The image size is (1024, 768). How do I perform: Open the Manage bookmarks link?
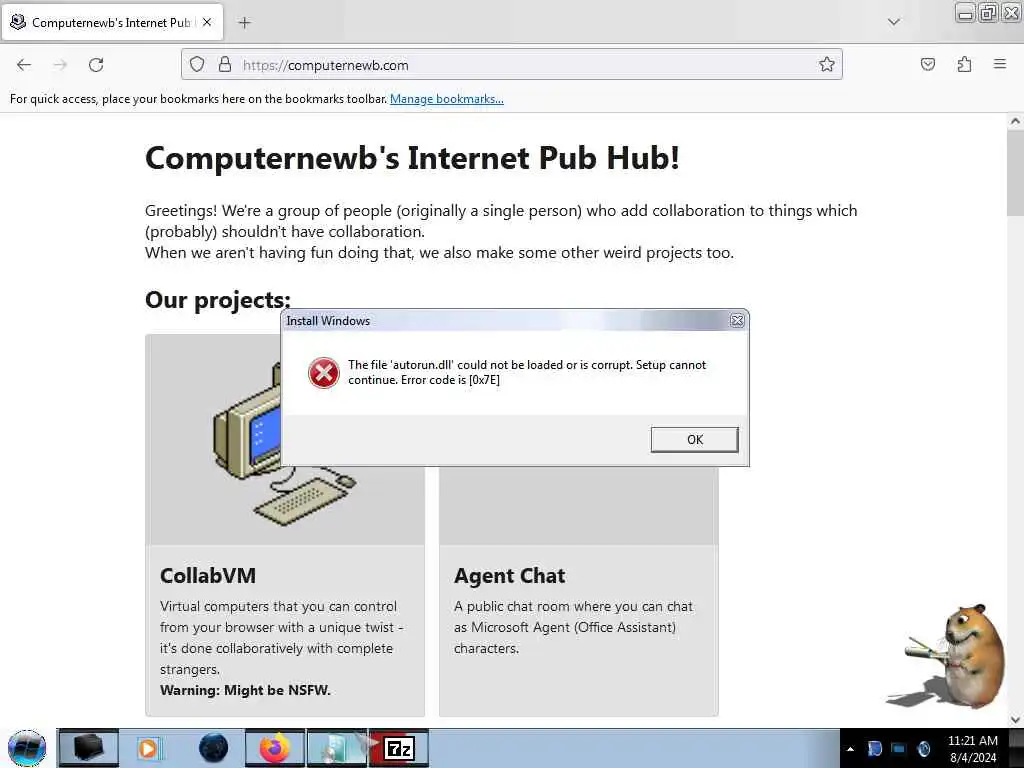coord(447,99)
